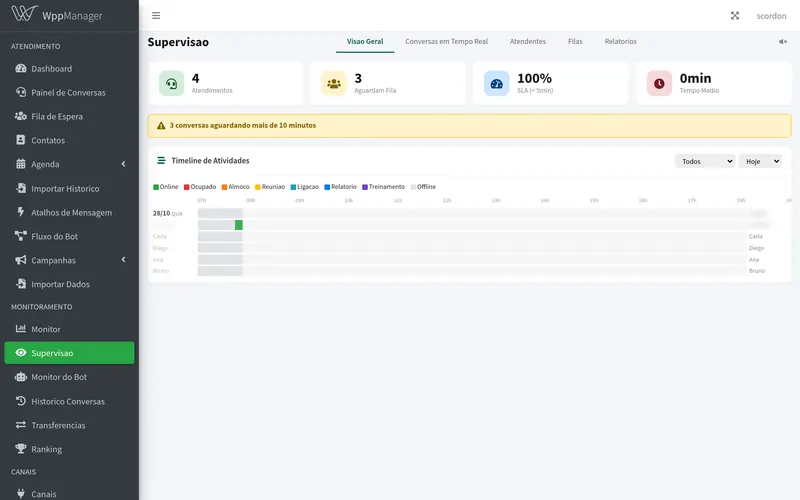
Task: Click the right-side Diego timeline label
Action: click(756, 248)
